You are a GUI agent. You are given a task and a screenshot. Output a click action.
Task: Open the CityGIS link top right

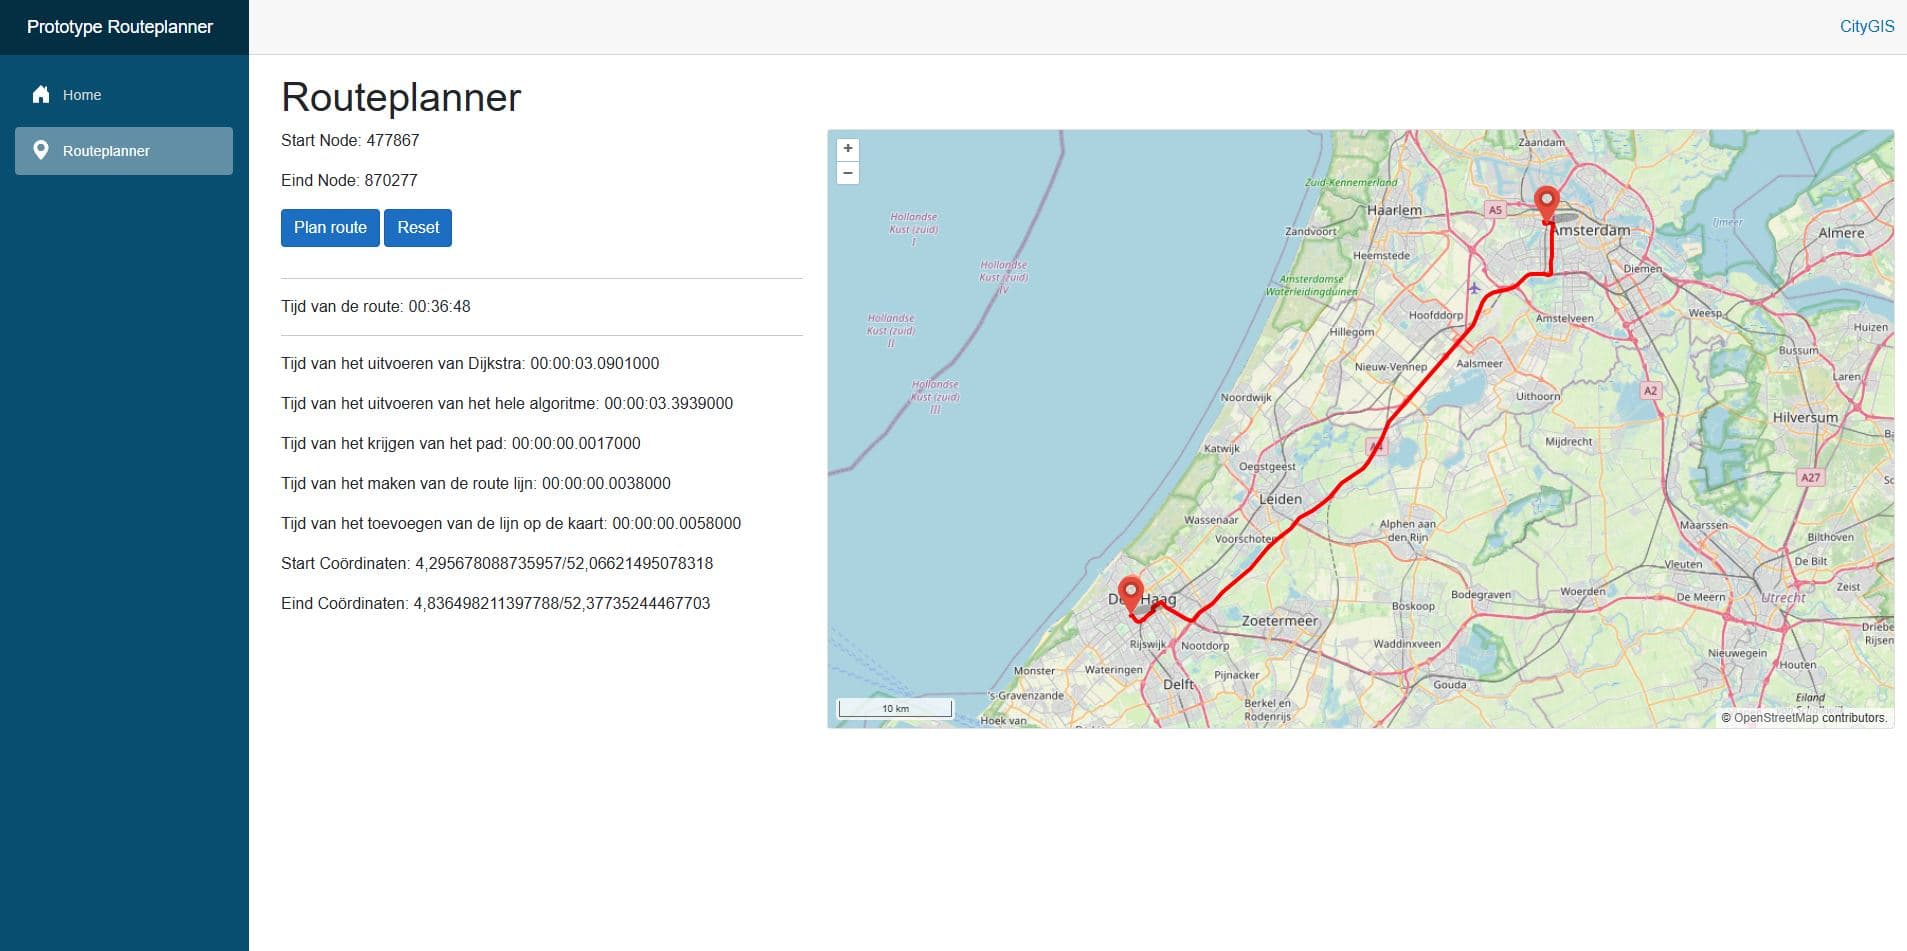point(1866,26)
